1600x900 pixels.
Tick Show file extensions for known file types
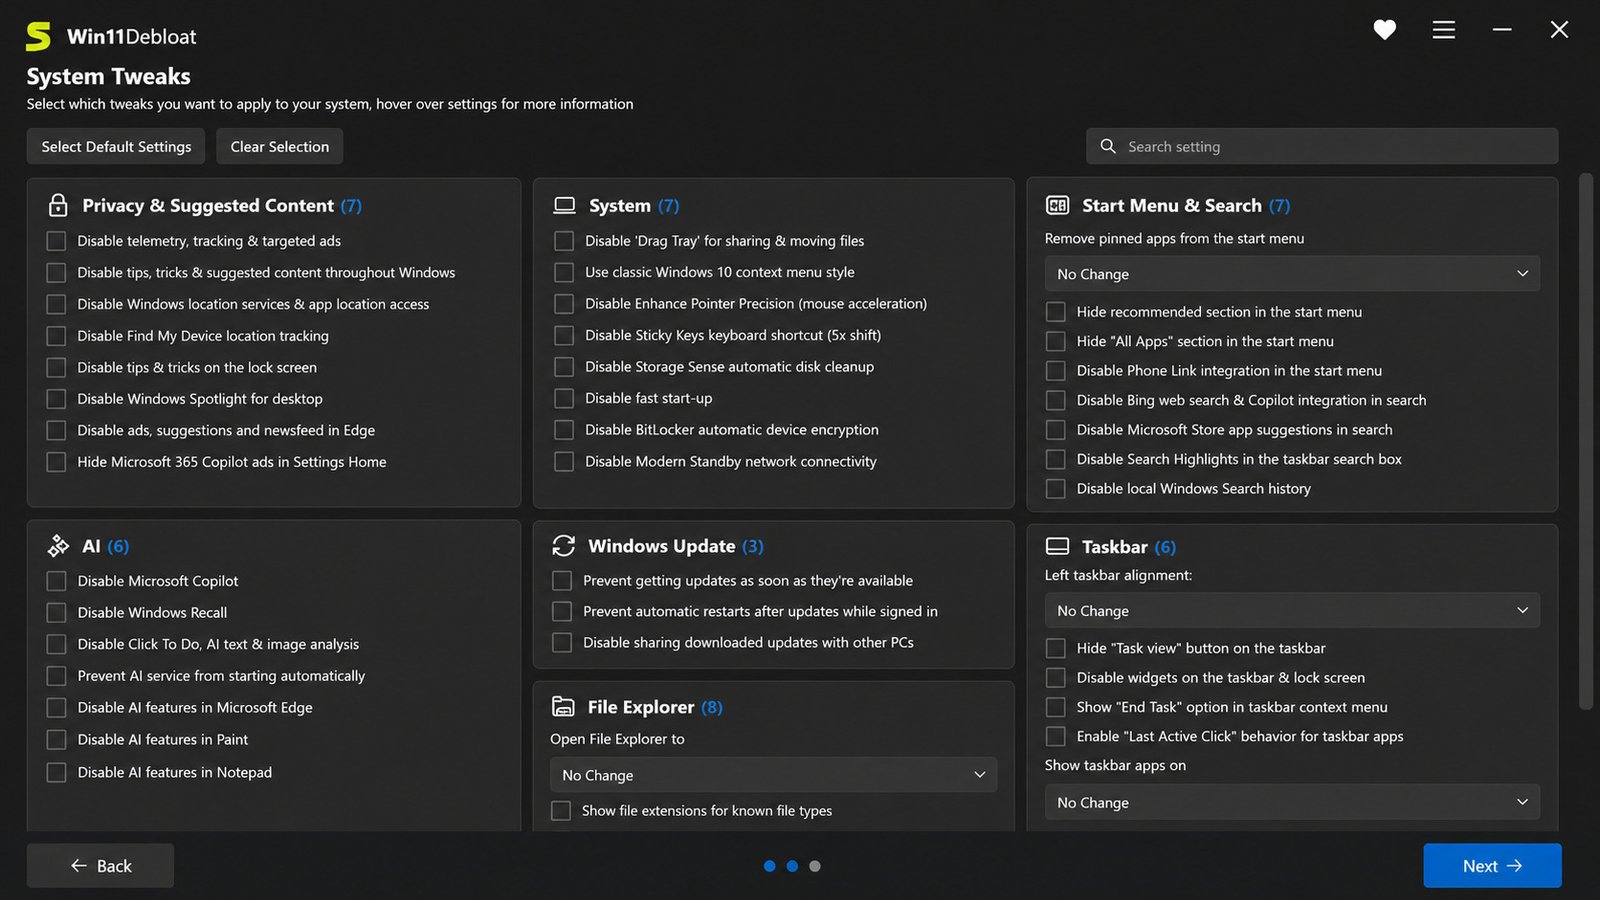pos(561,810)
